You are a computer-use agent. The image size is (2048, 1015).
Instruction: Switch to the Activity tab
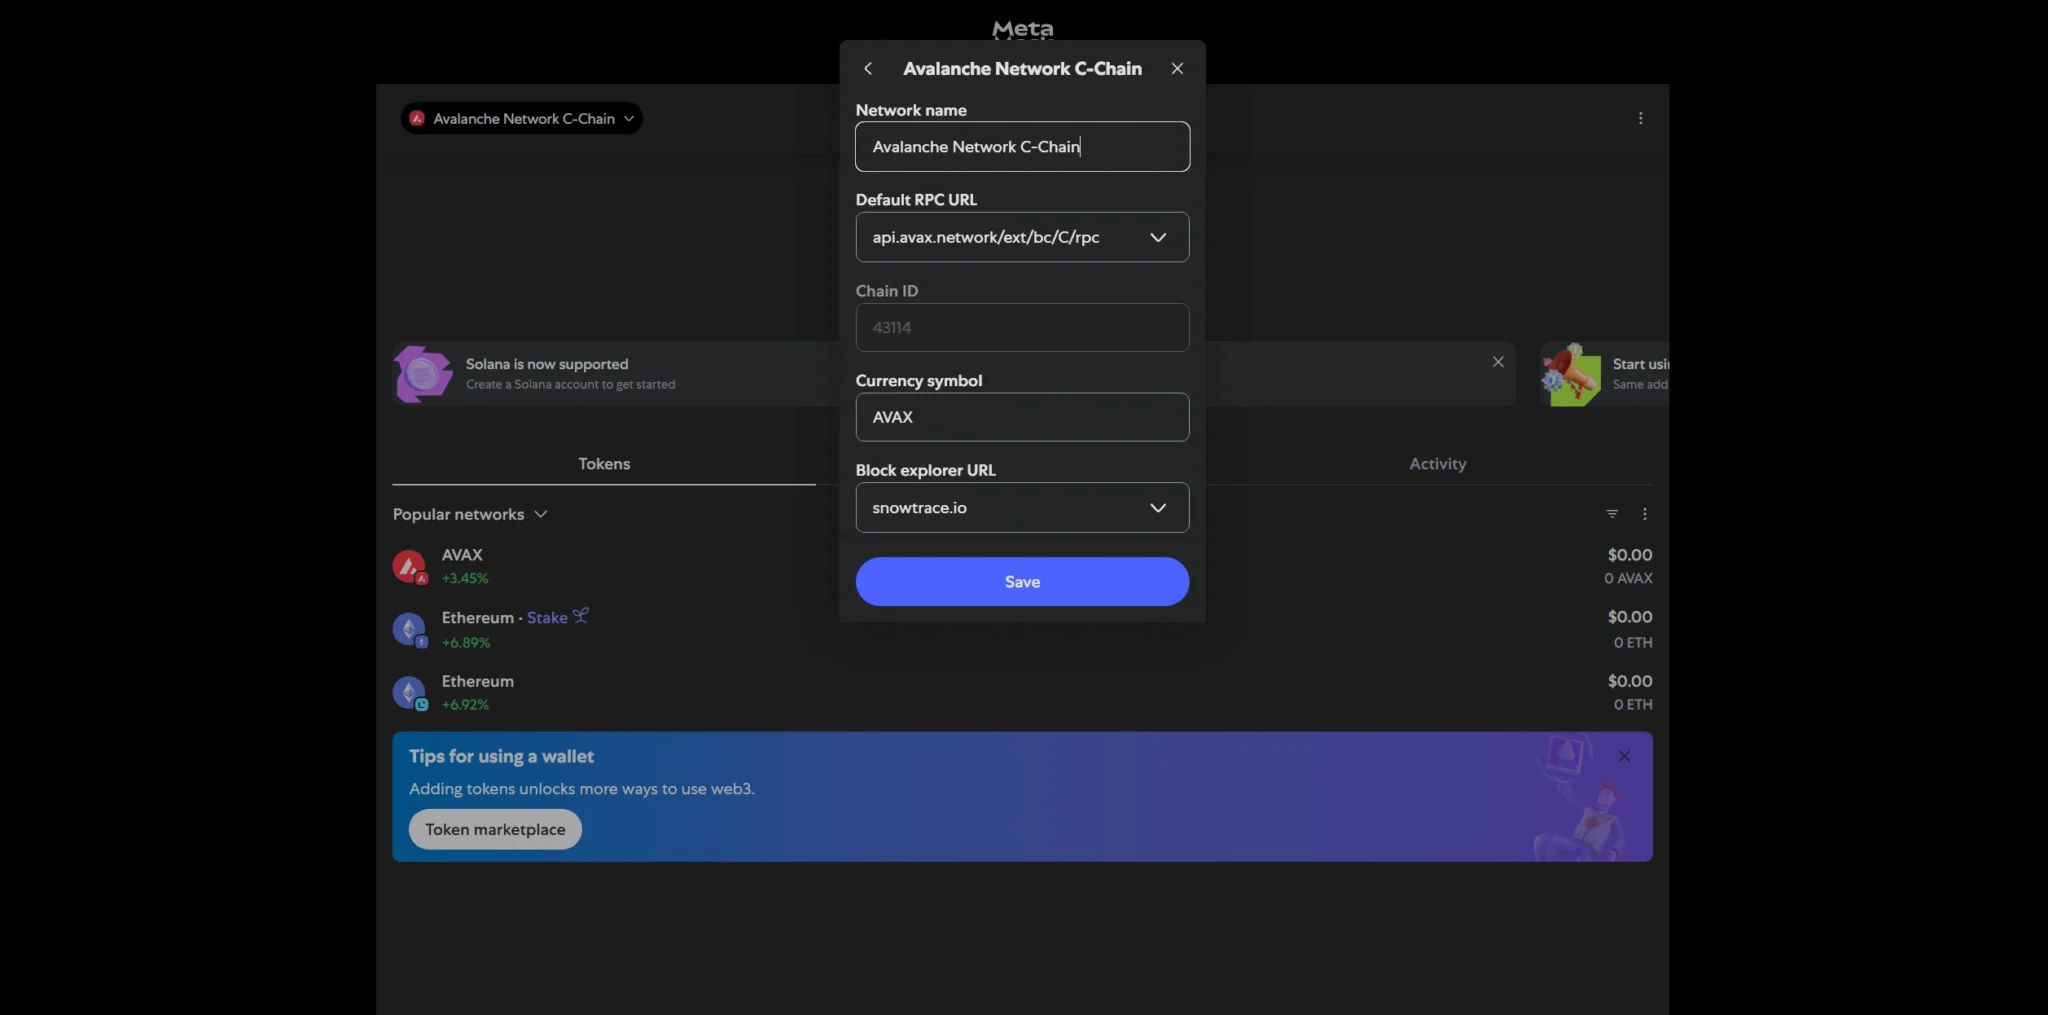point(1437,464)
